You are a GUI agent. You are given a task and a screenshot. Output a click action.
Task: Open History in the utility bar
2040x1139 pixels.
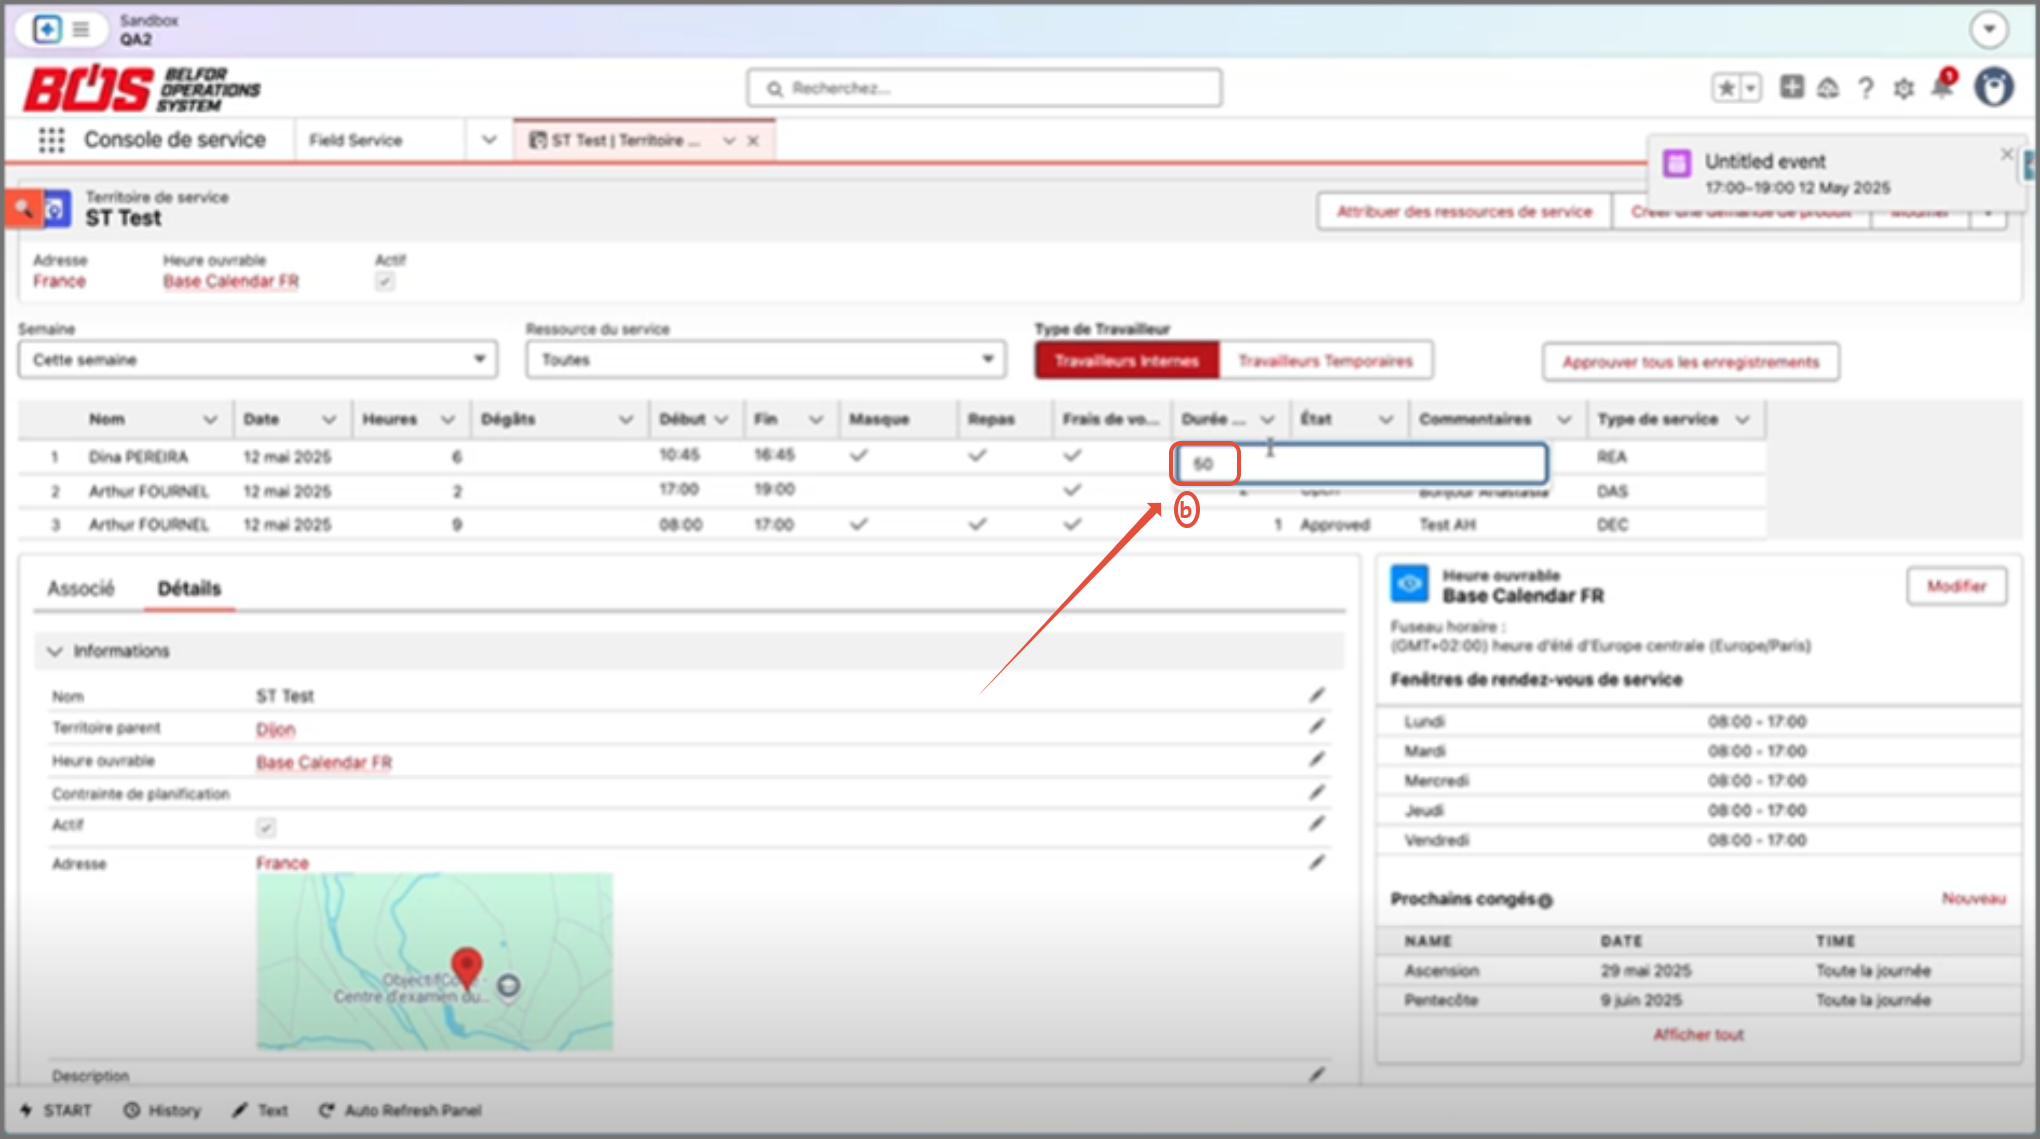[162, 1110]
